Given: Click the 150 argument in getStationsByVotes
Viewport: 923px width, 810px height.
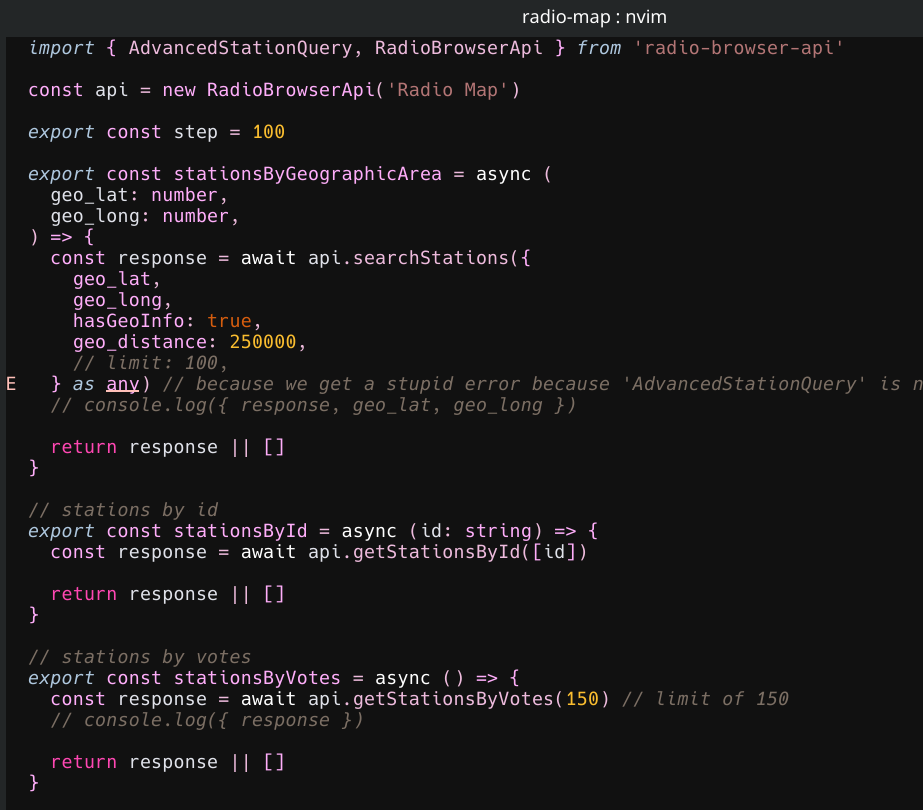Looking at the screenshot, I should tap(582, 699).
